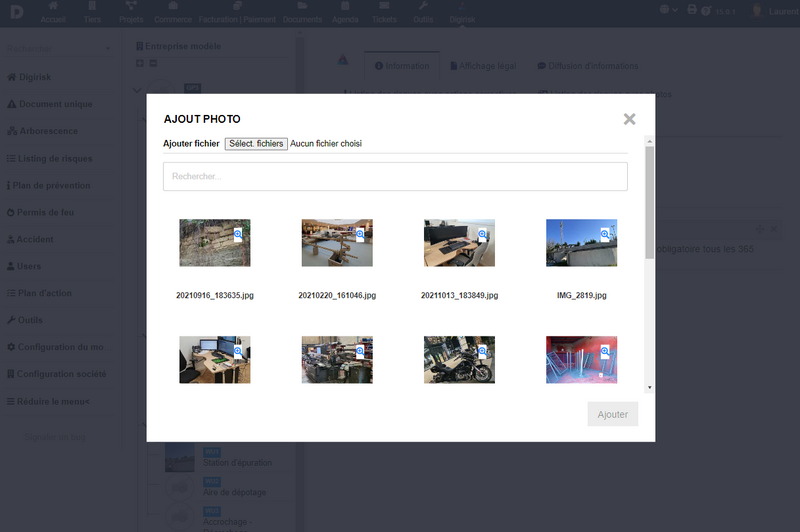The height and width of the screenshot is (532, 800).
Task: Open Digirisk in the top menu
Action: [462, 13]
